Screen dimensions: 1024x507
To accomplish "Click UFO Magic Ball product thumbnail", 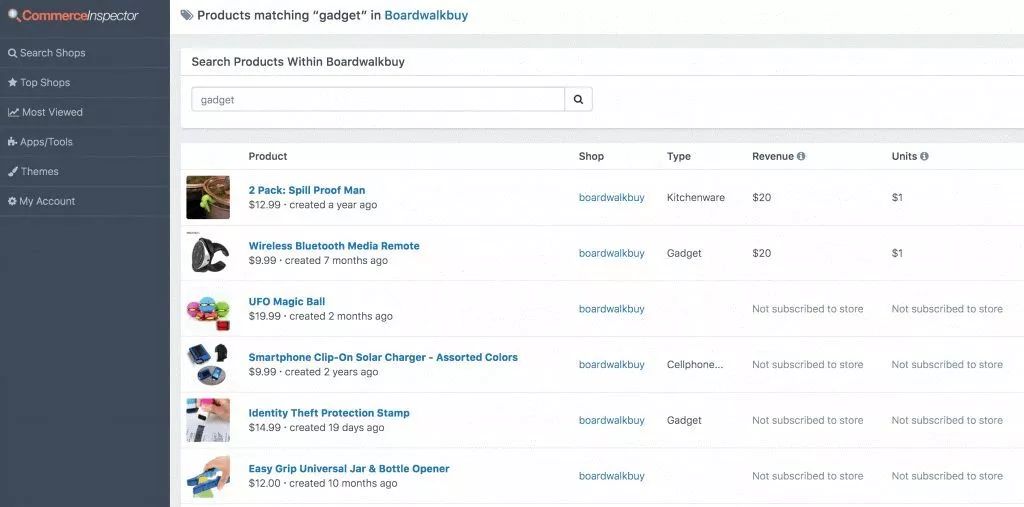I will coord(208,309).
